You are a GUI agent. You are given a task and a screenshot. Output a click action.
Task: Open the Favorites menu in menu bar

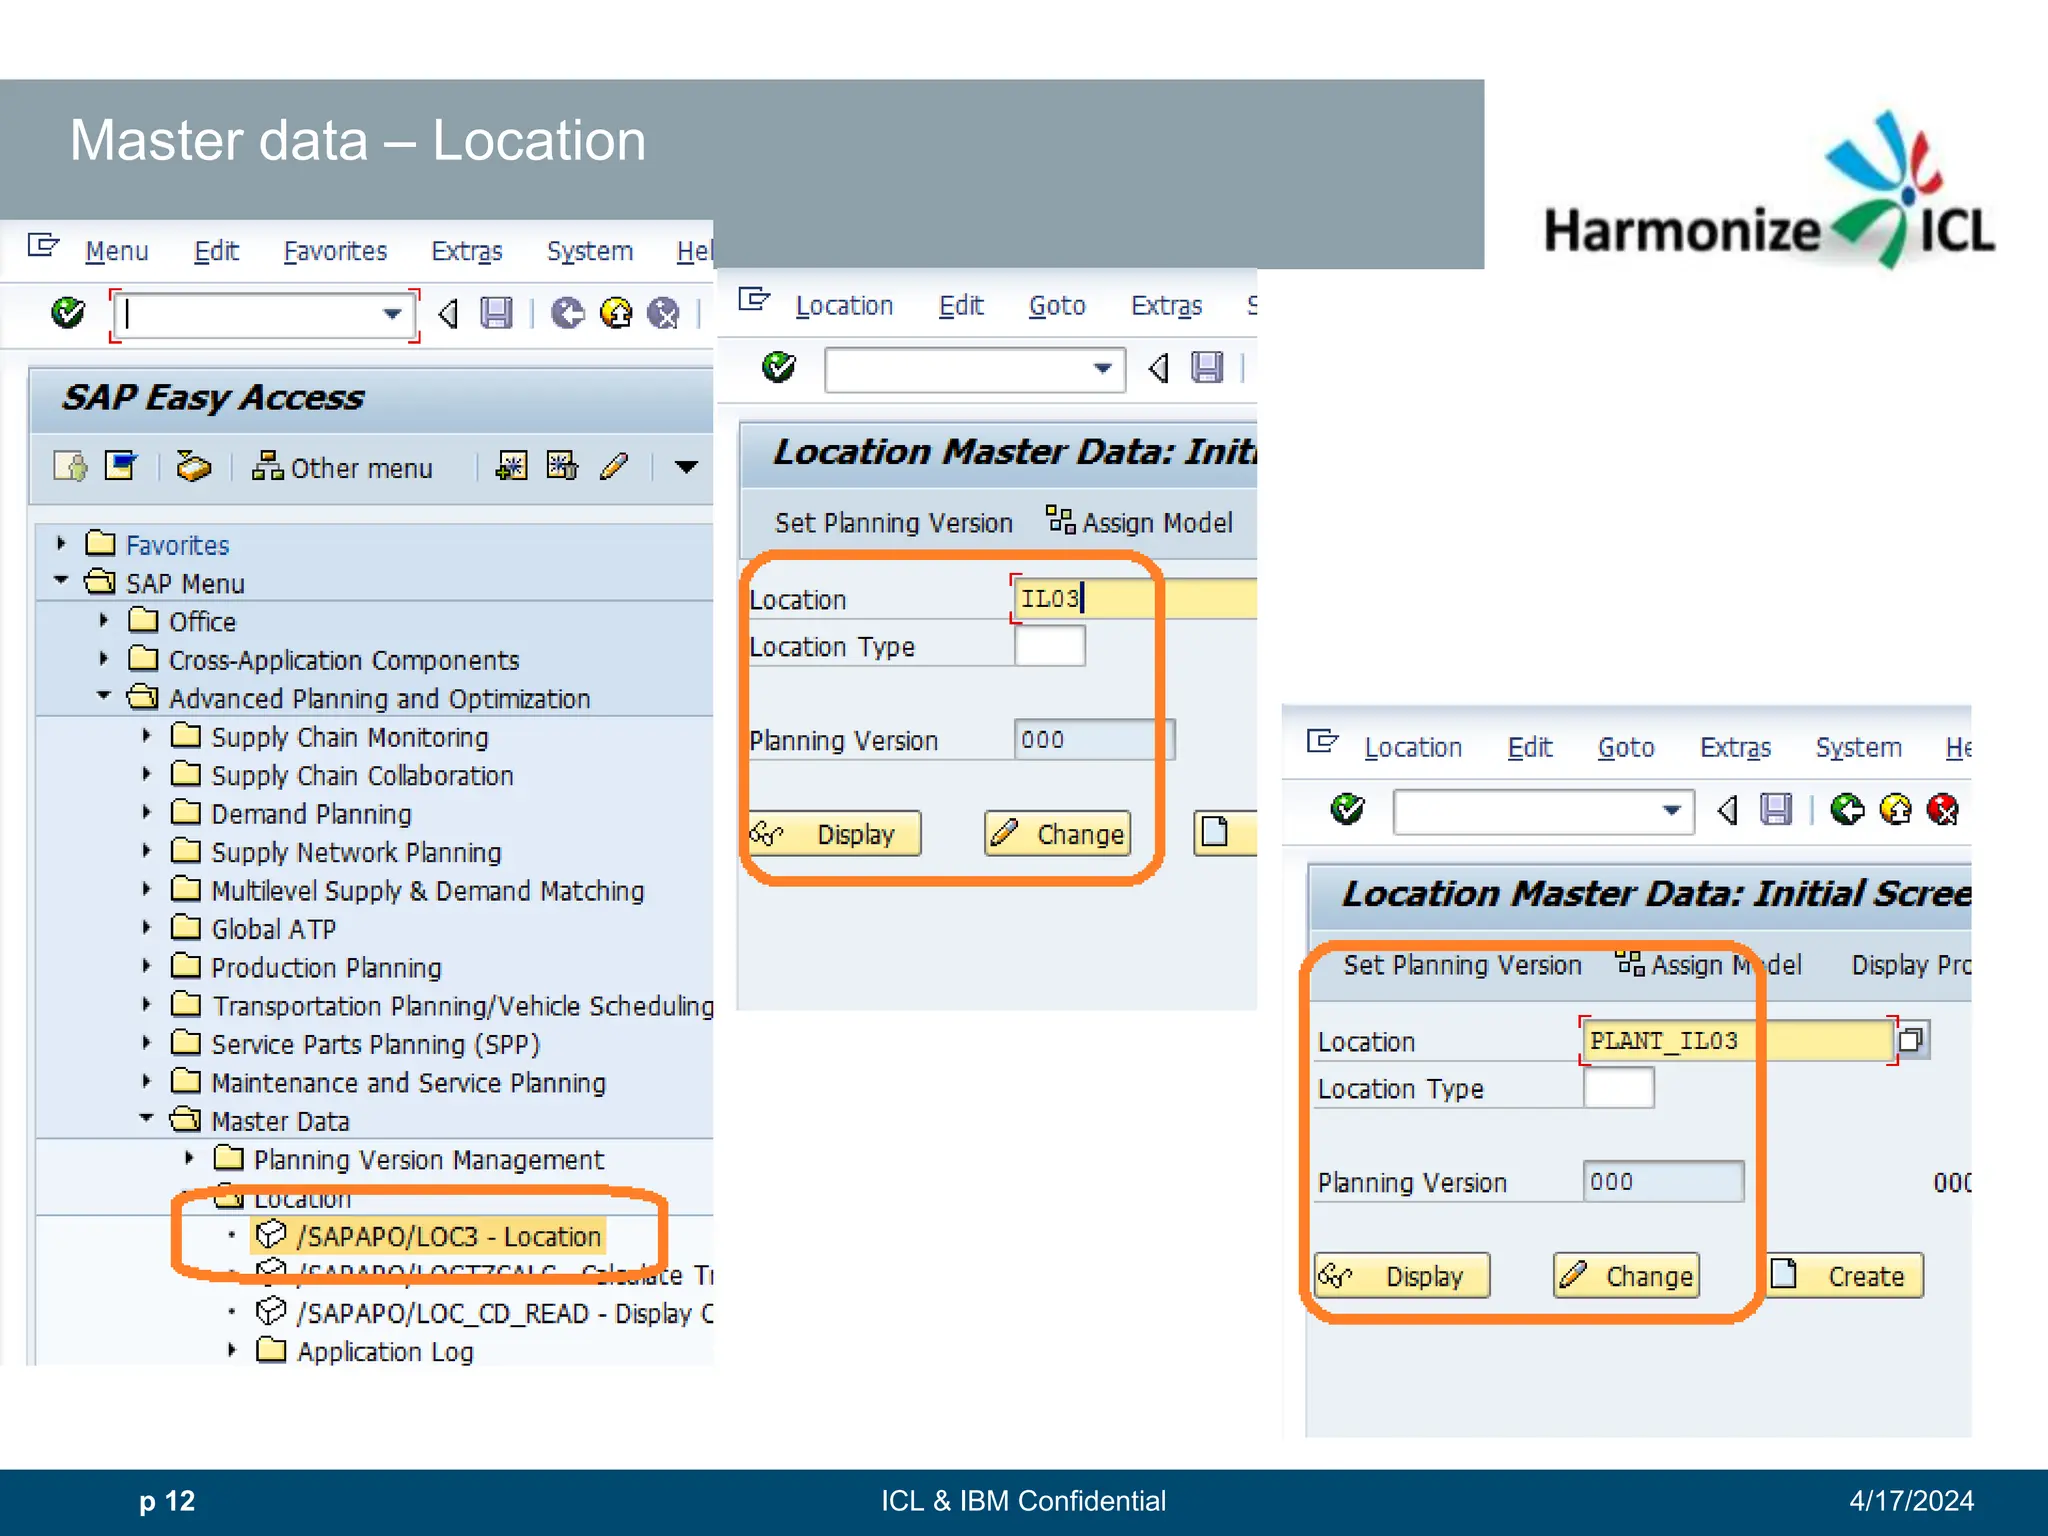(334, 251)
